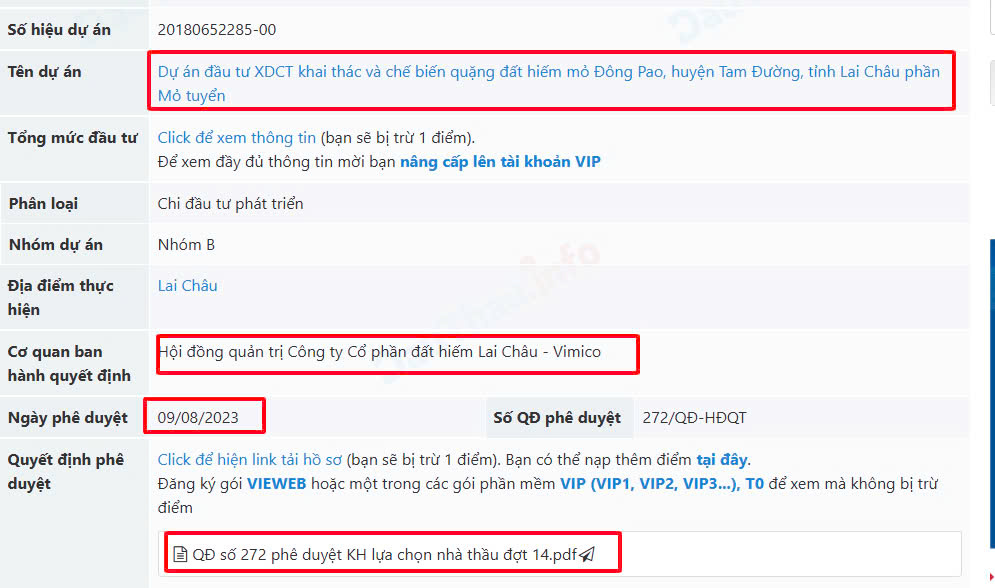
Task: Open 'nâng cấp lên tài khoản VIP' link
Action: pos(500,162)
